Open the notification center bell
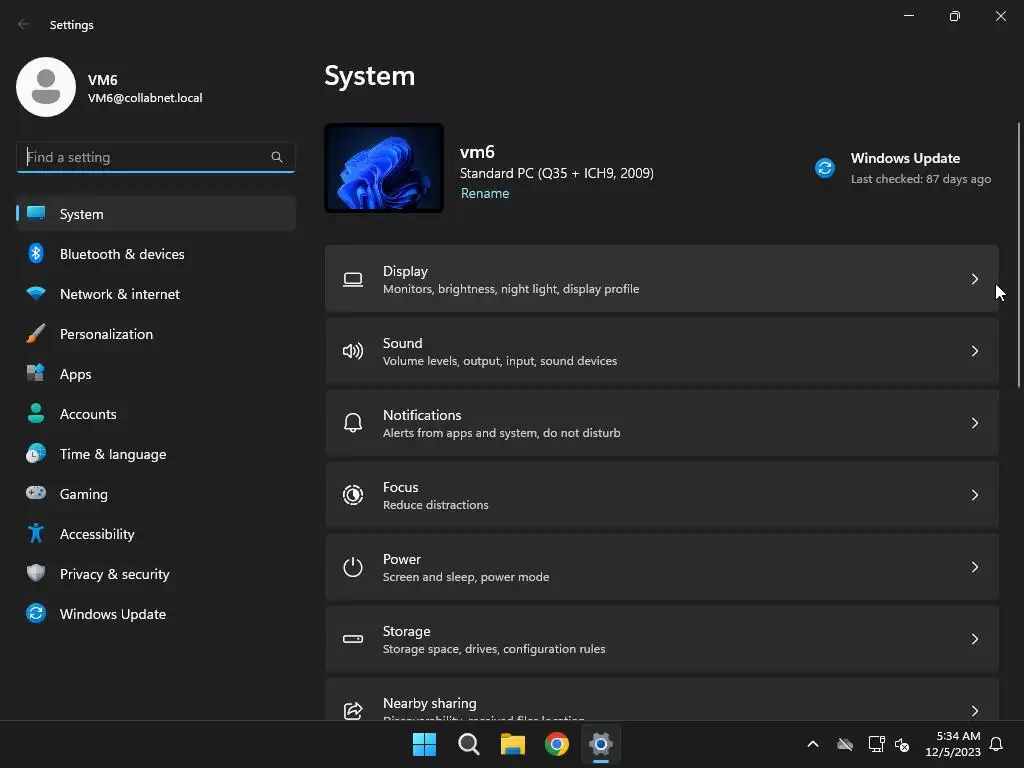Viewport: 1024px width, 768px height. [x=997, y=744]
